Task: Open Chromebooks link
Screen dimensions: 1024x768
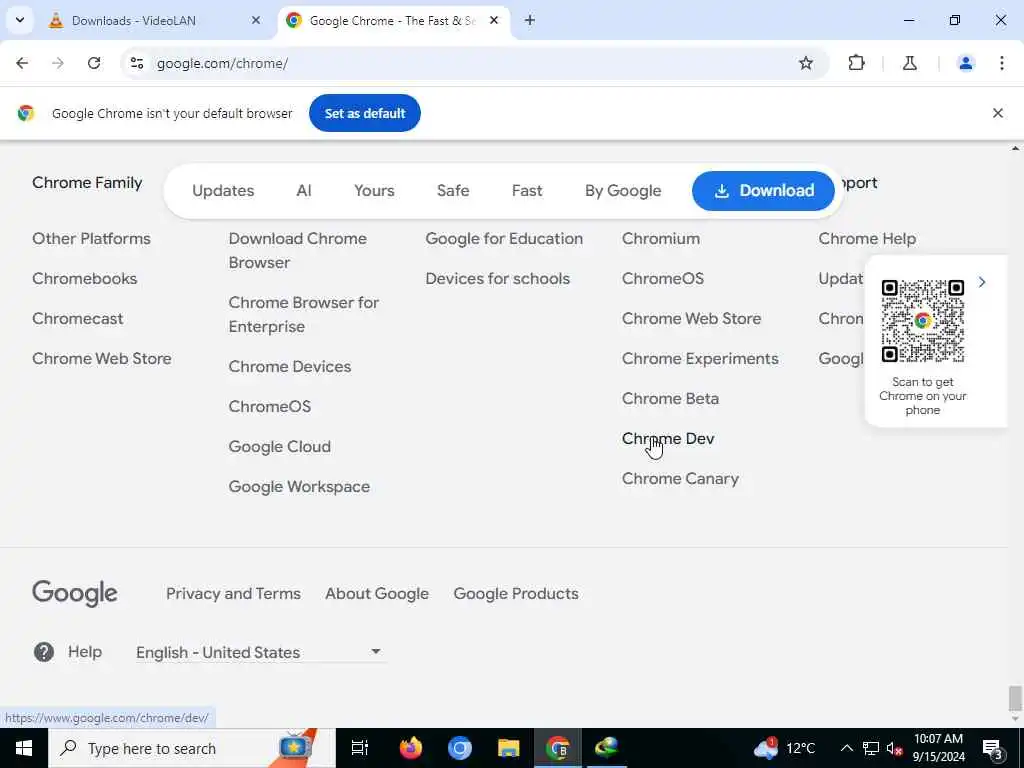Action: (85, 279)
